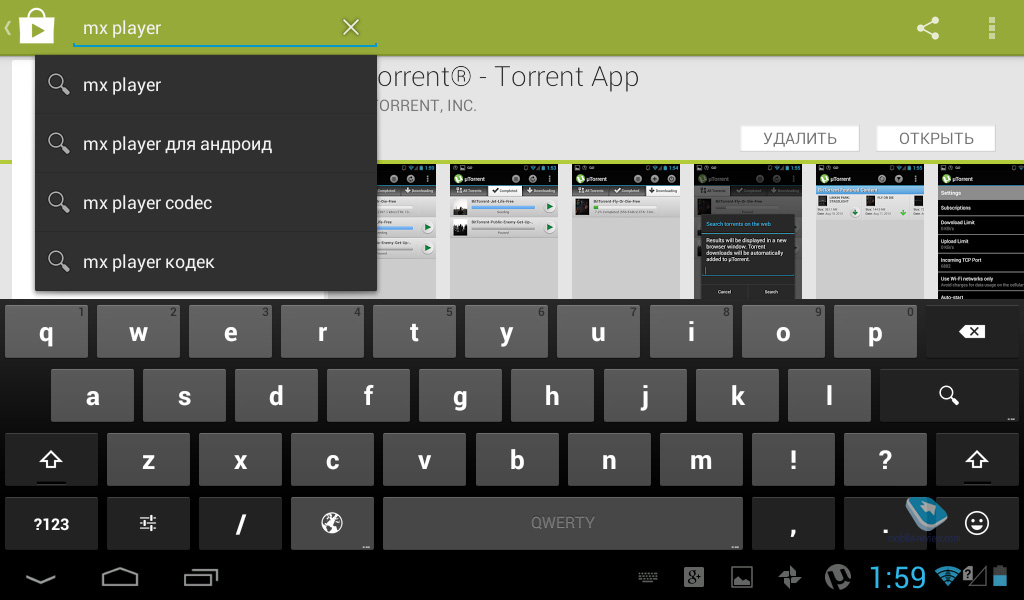
Task: Tap the ОТКРЫТЬ button
Action: tap(936, 138)
